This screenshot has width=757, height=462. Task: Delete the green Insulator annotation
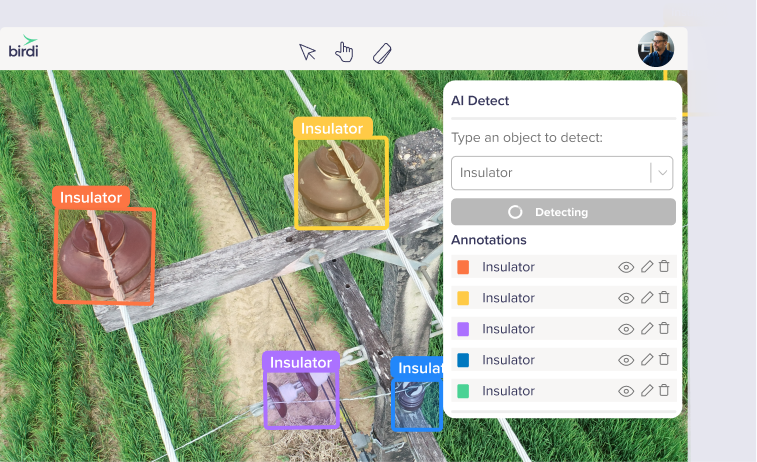tap(664, 390)
